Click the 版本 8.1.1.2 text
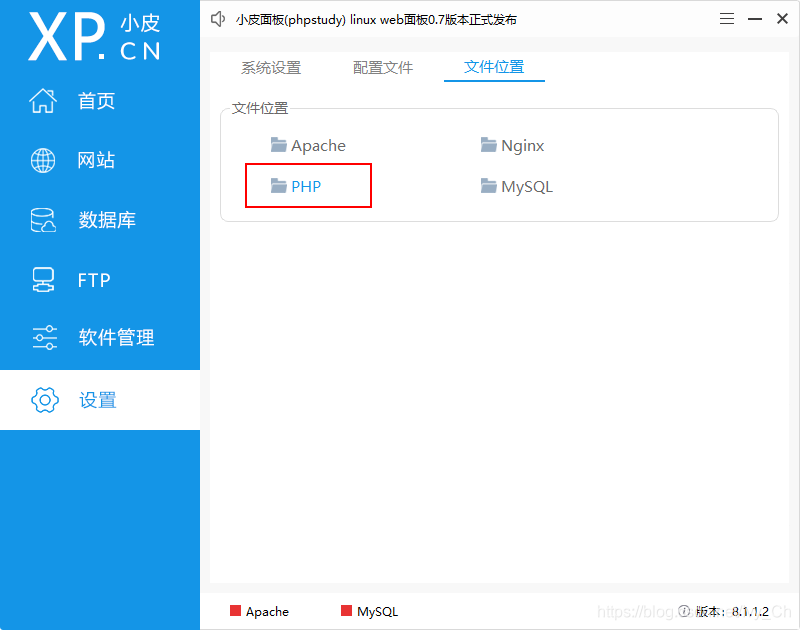800x630 pixels. click(x=732, y=611)
